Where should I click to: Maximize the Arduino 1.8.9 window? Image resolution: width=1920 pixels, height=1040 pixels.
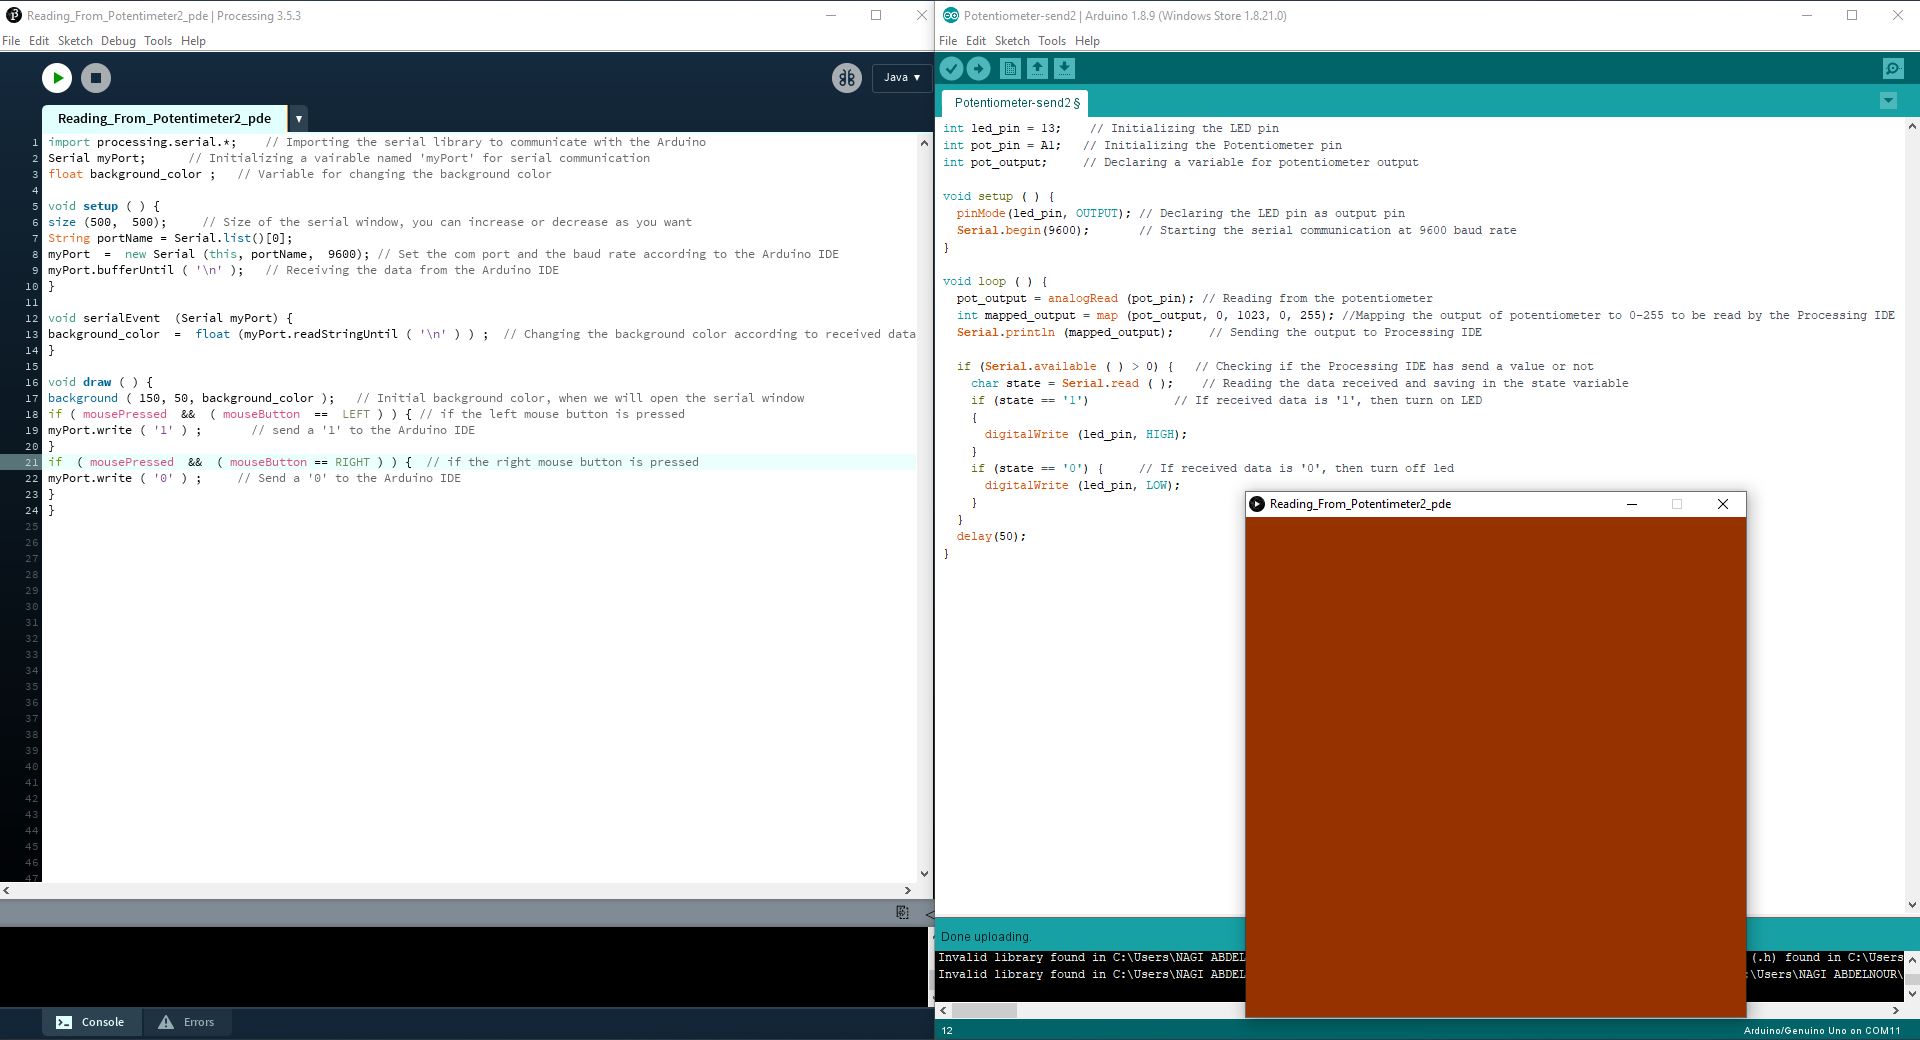pyautogui.click(x=1852, y=15)
